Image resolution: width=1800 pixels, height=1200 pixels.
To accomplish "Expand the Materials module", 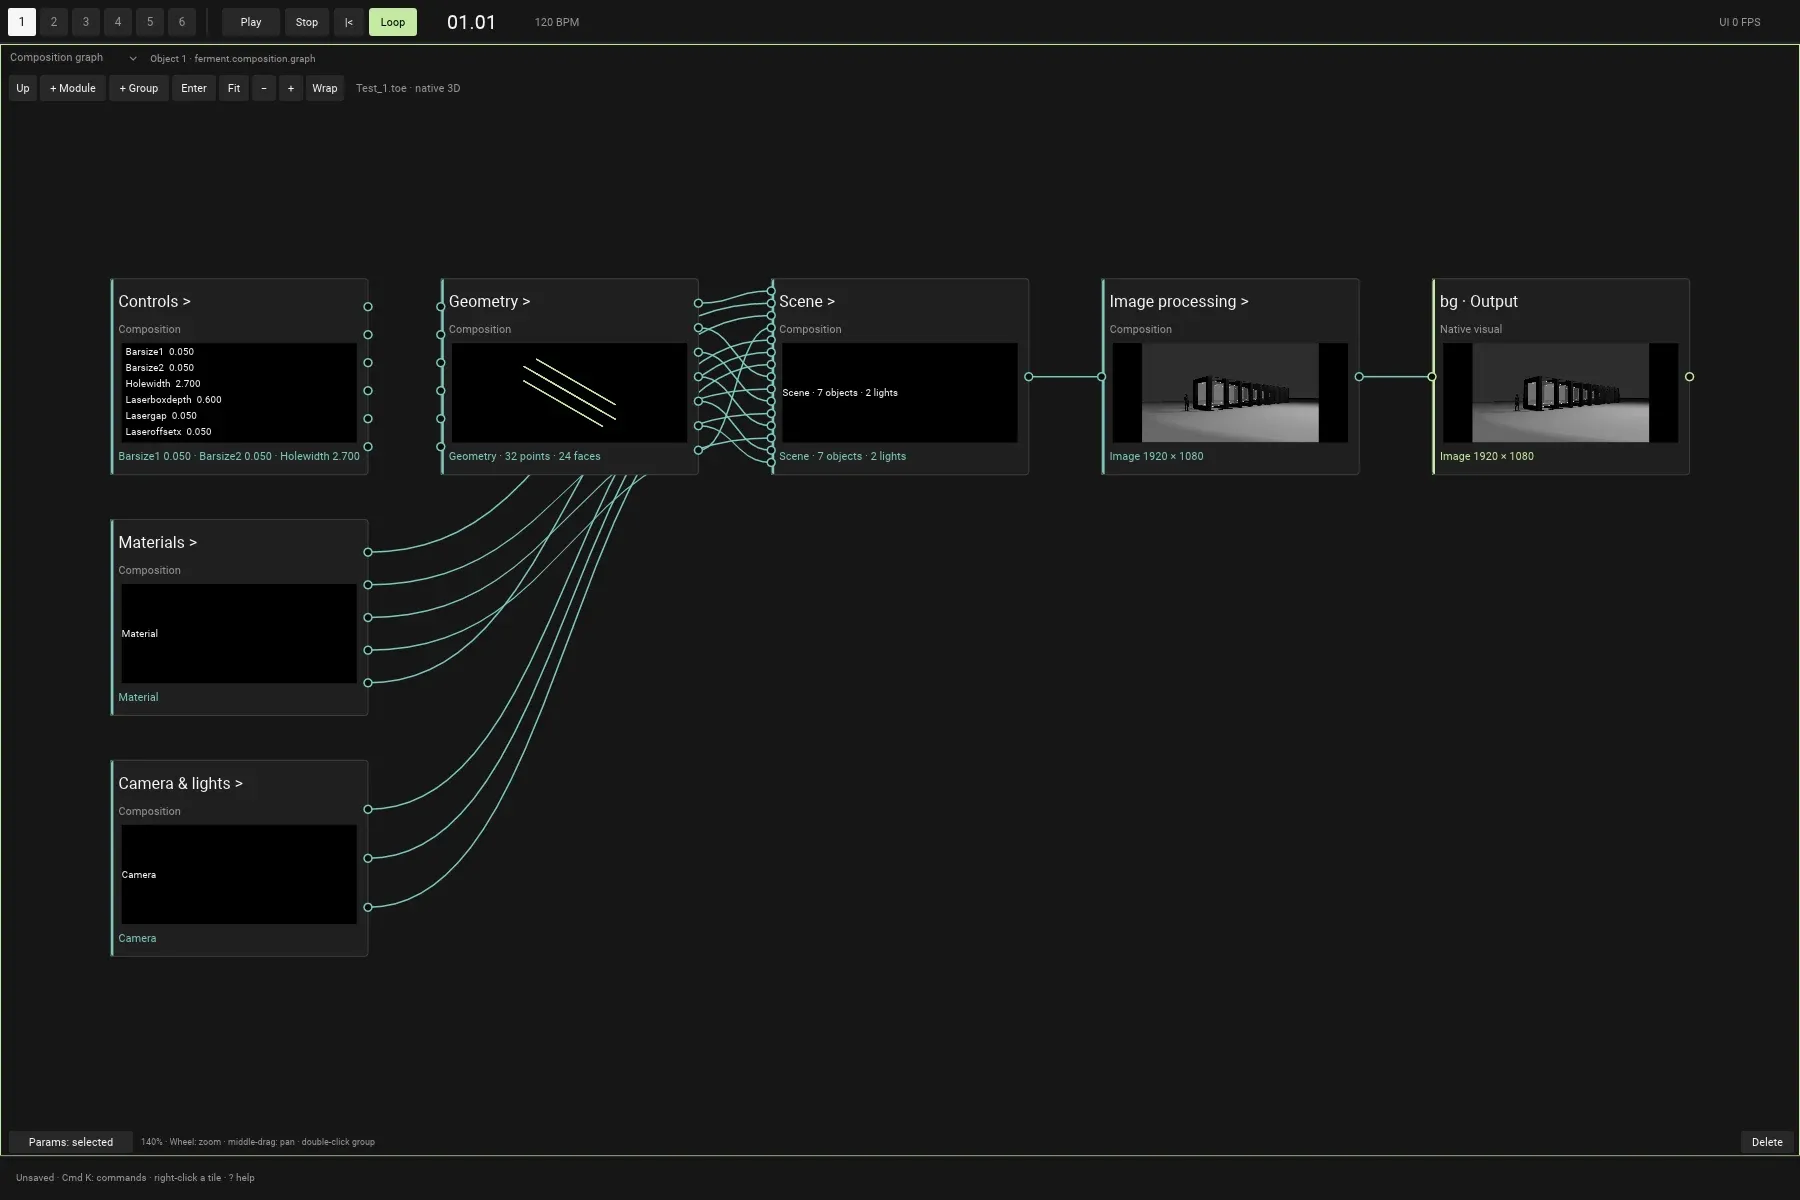I will [158, 542].
